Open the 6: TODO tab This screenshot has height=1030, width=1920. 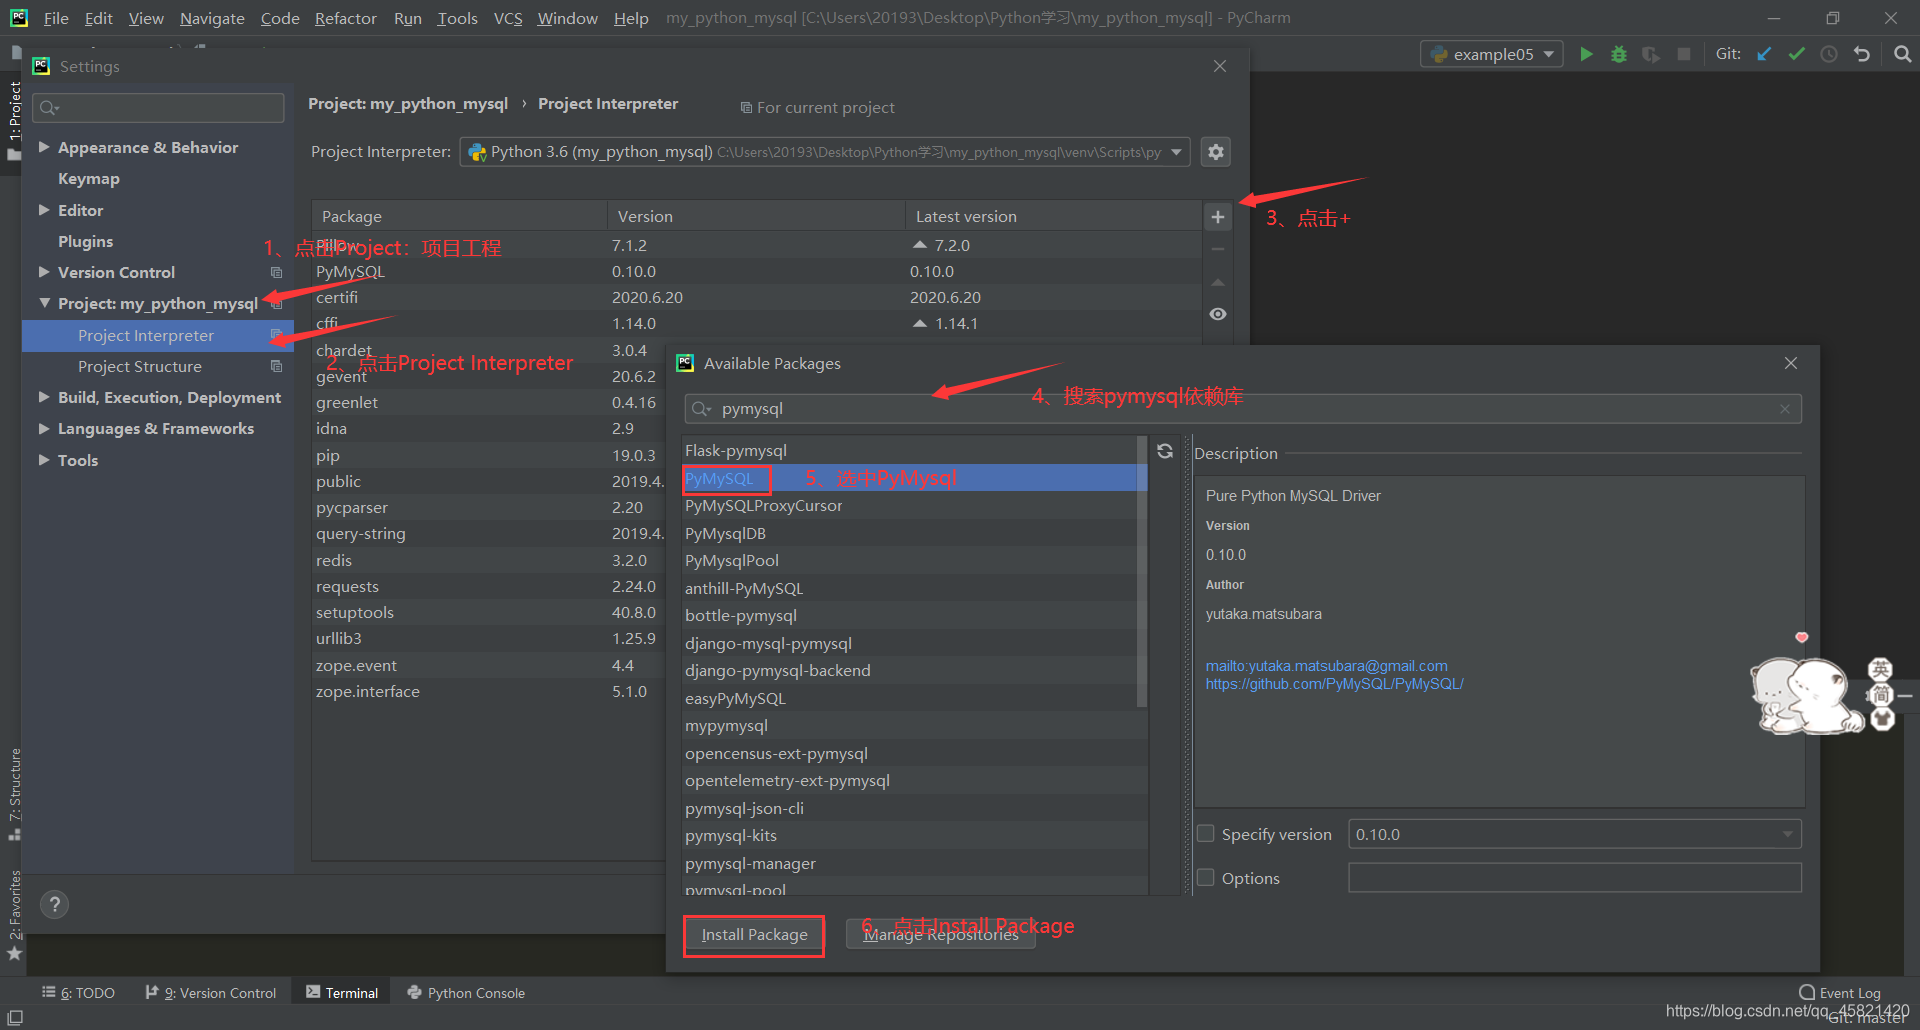78,993
